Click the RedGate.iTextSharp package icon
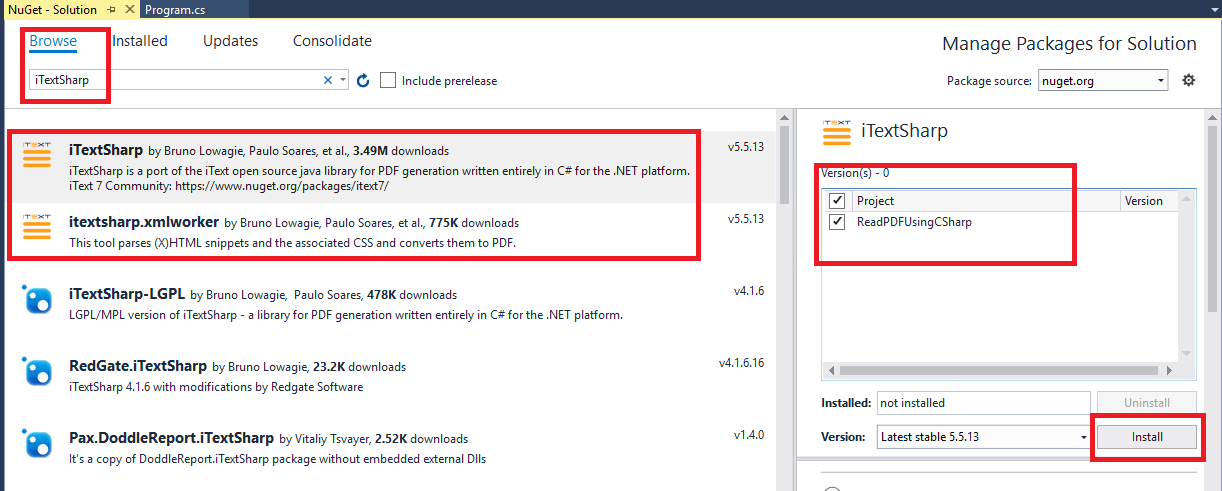1222x491 pixels. point(37,371)
